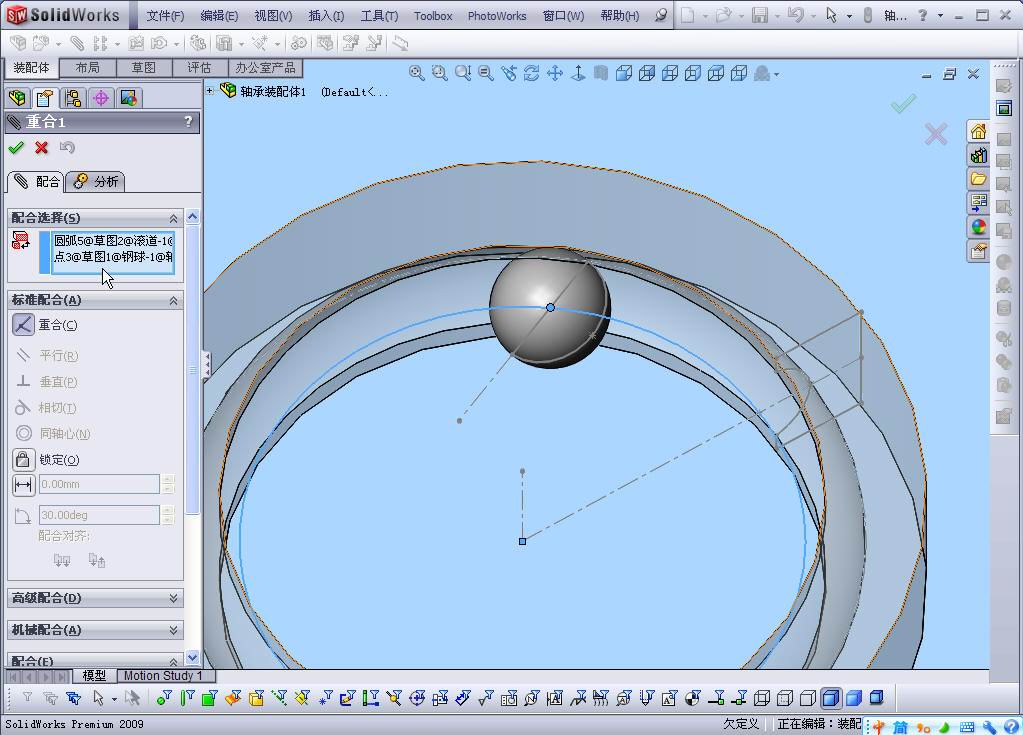Open the 工具(T) menu

[379, 16]
